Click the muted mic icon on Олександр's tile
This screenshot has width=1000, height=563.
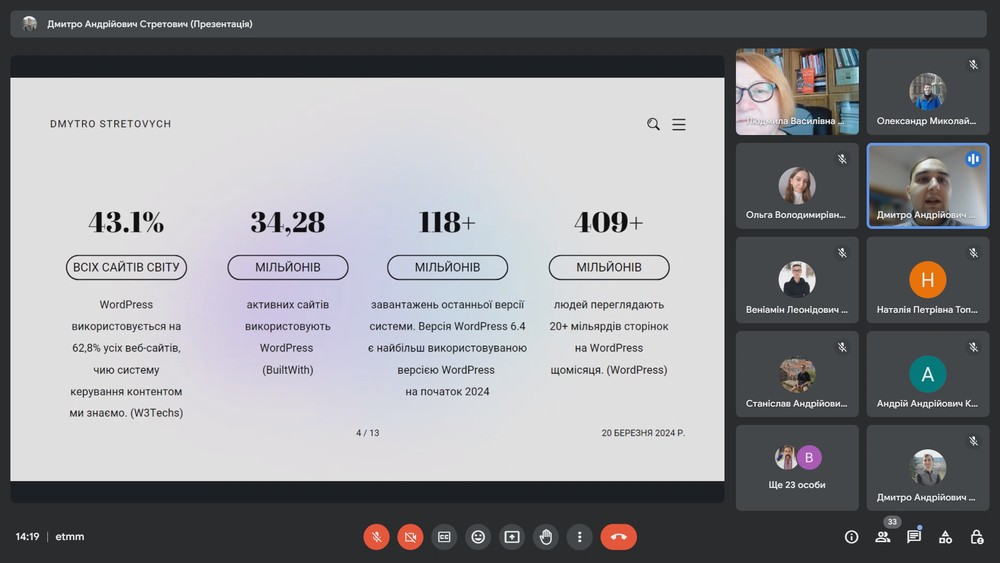pos(973,64)
